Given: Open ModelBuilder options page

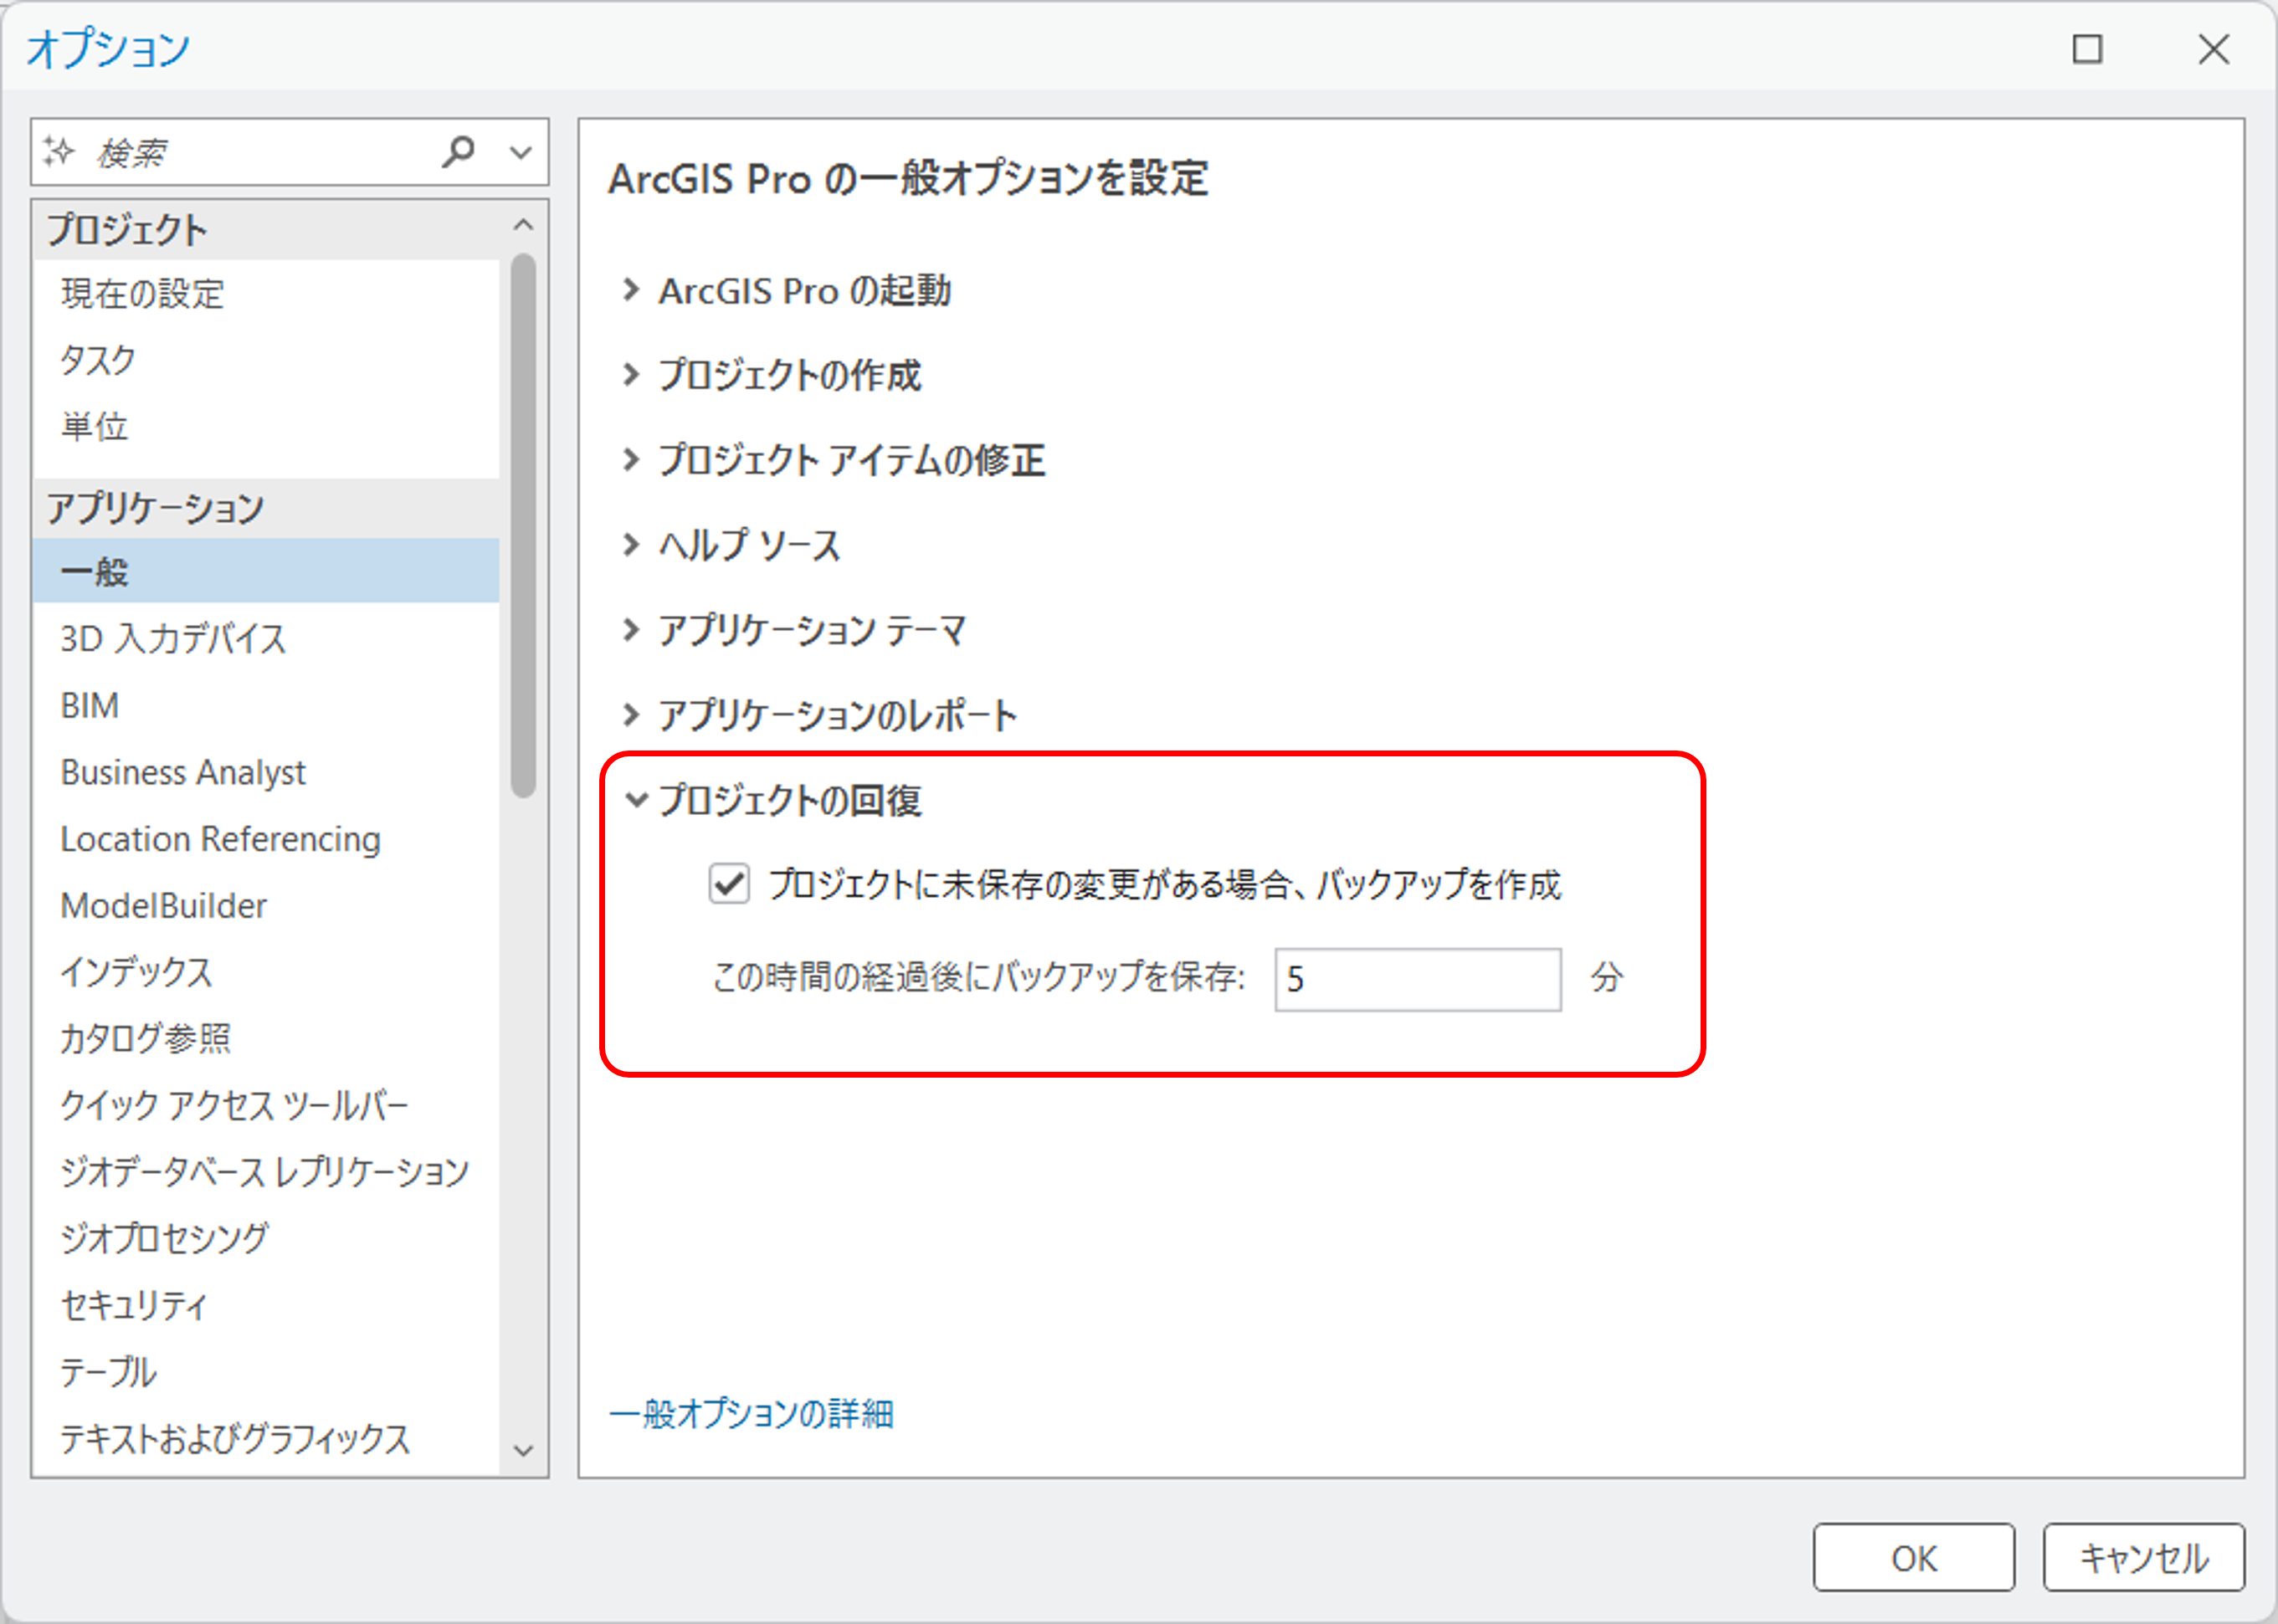Looking at the screenshot, I should pos(164,906).
